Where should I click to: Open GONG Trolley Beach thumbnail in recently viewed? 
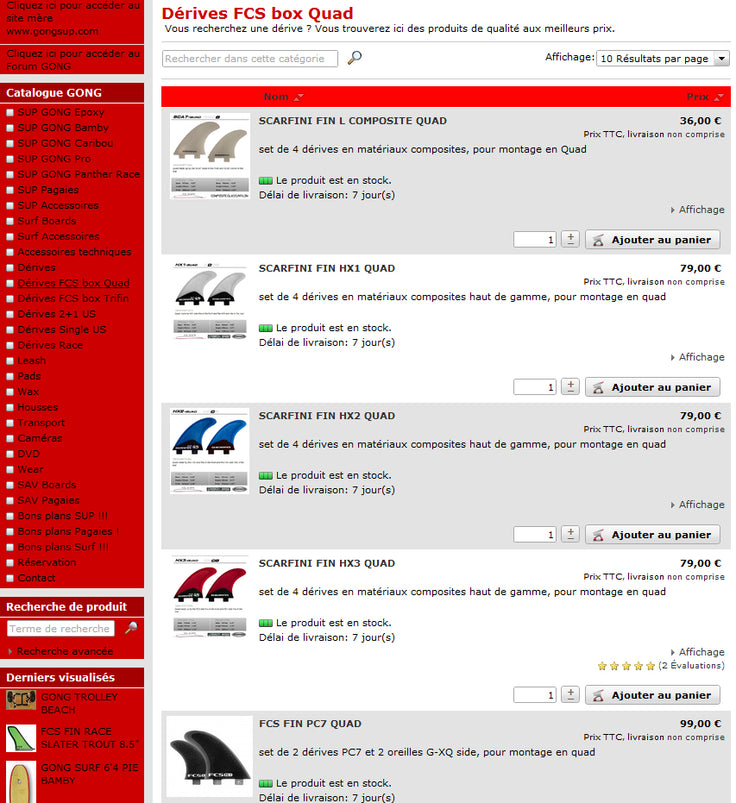coord(21,700)
